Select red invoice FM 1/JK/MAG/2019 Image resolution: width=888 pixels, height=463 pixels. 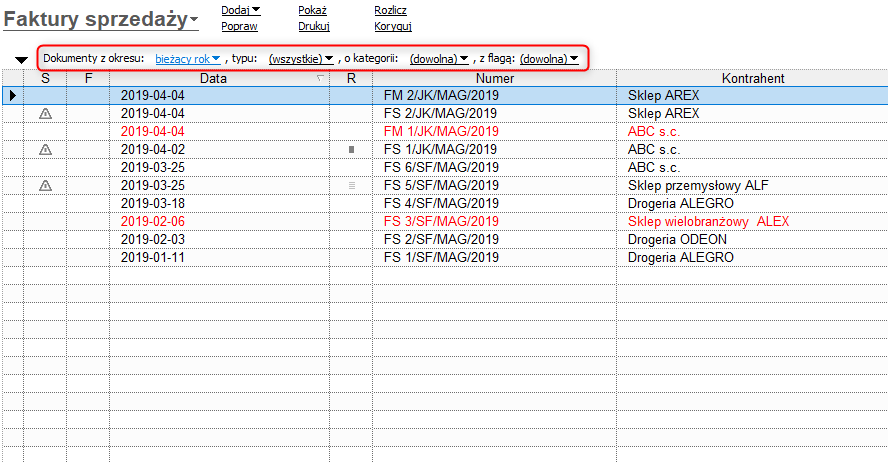tap(441, 131)
